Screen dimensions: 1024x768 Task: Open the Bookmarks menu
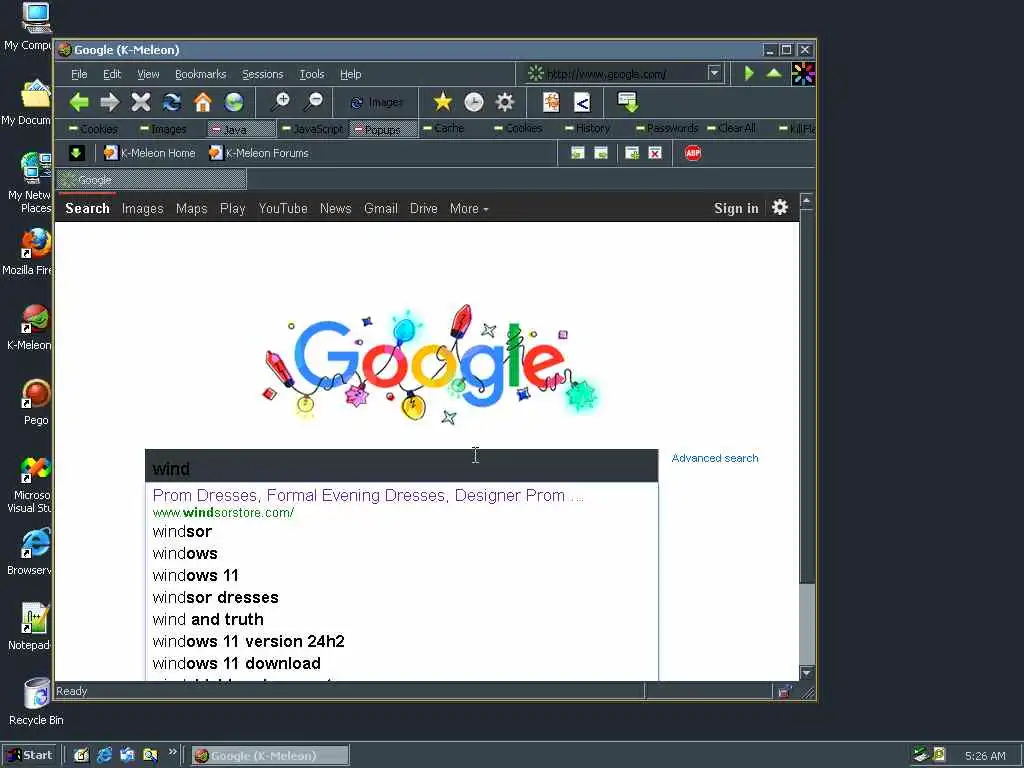200,74
